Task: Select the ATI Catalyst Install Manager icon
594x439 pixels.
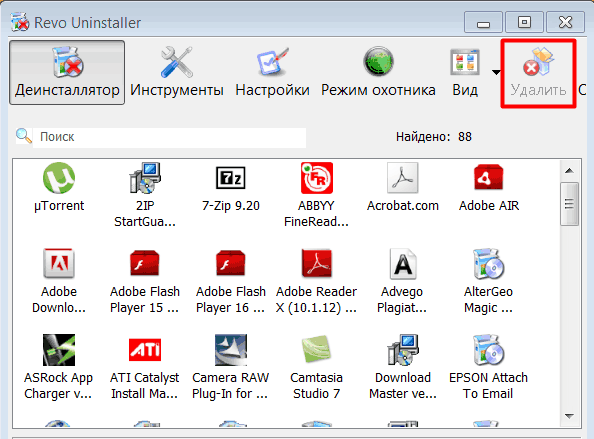Action: click(x=145, y=349)
